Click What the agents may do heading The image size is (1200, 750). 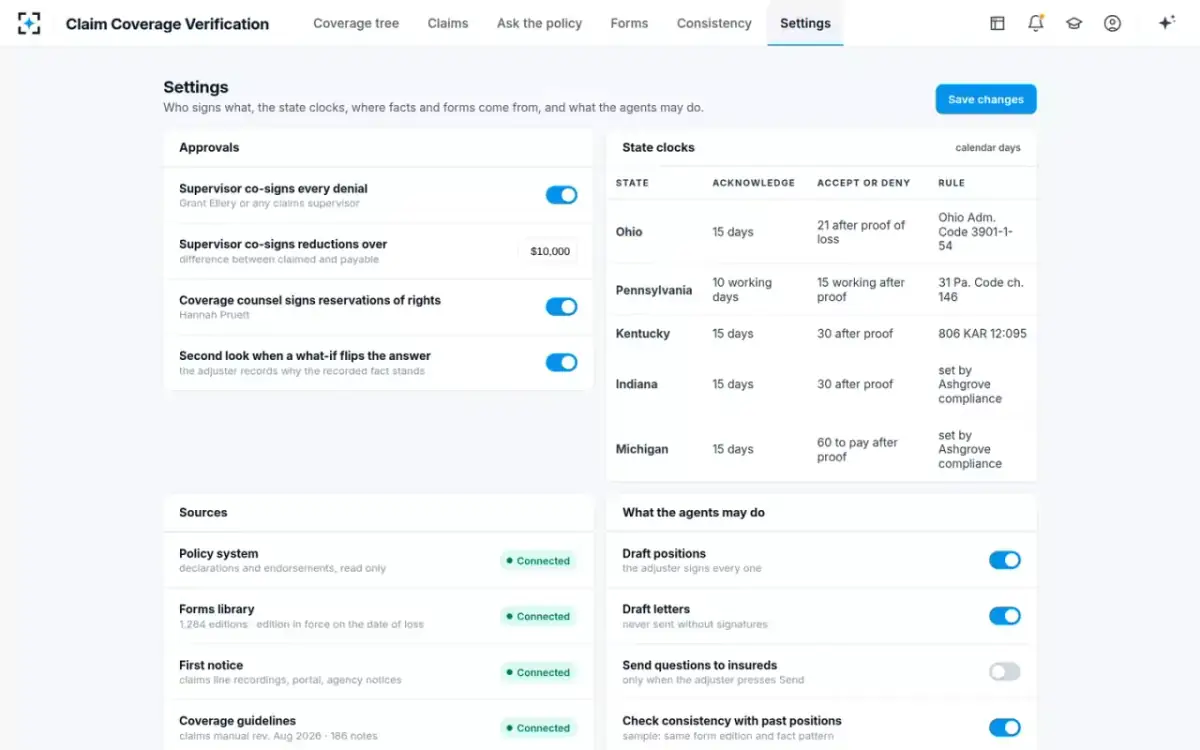tap(693, 512)
